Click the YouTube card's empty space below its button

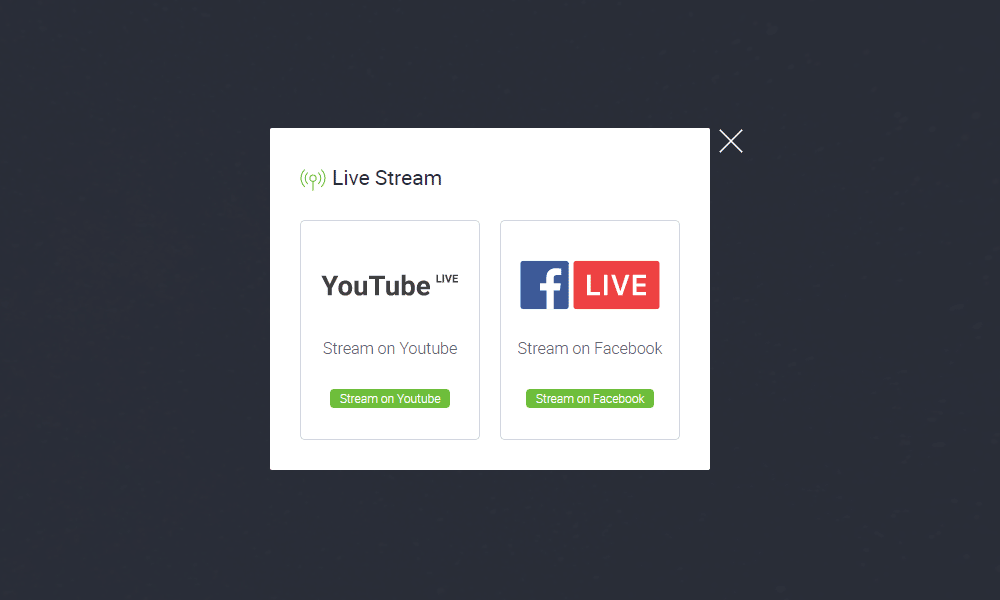click(x=390, y=423)
